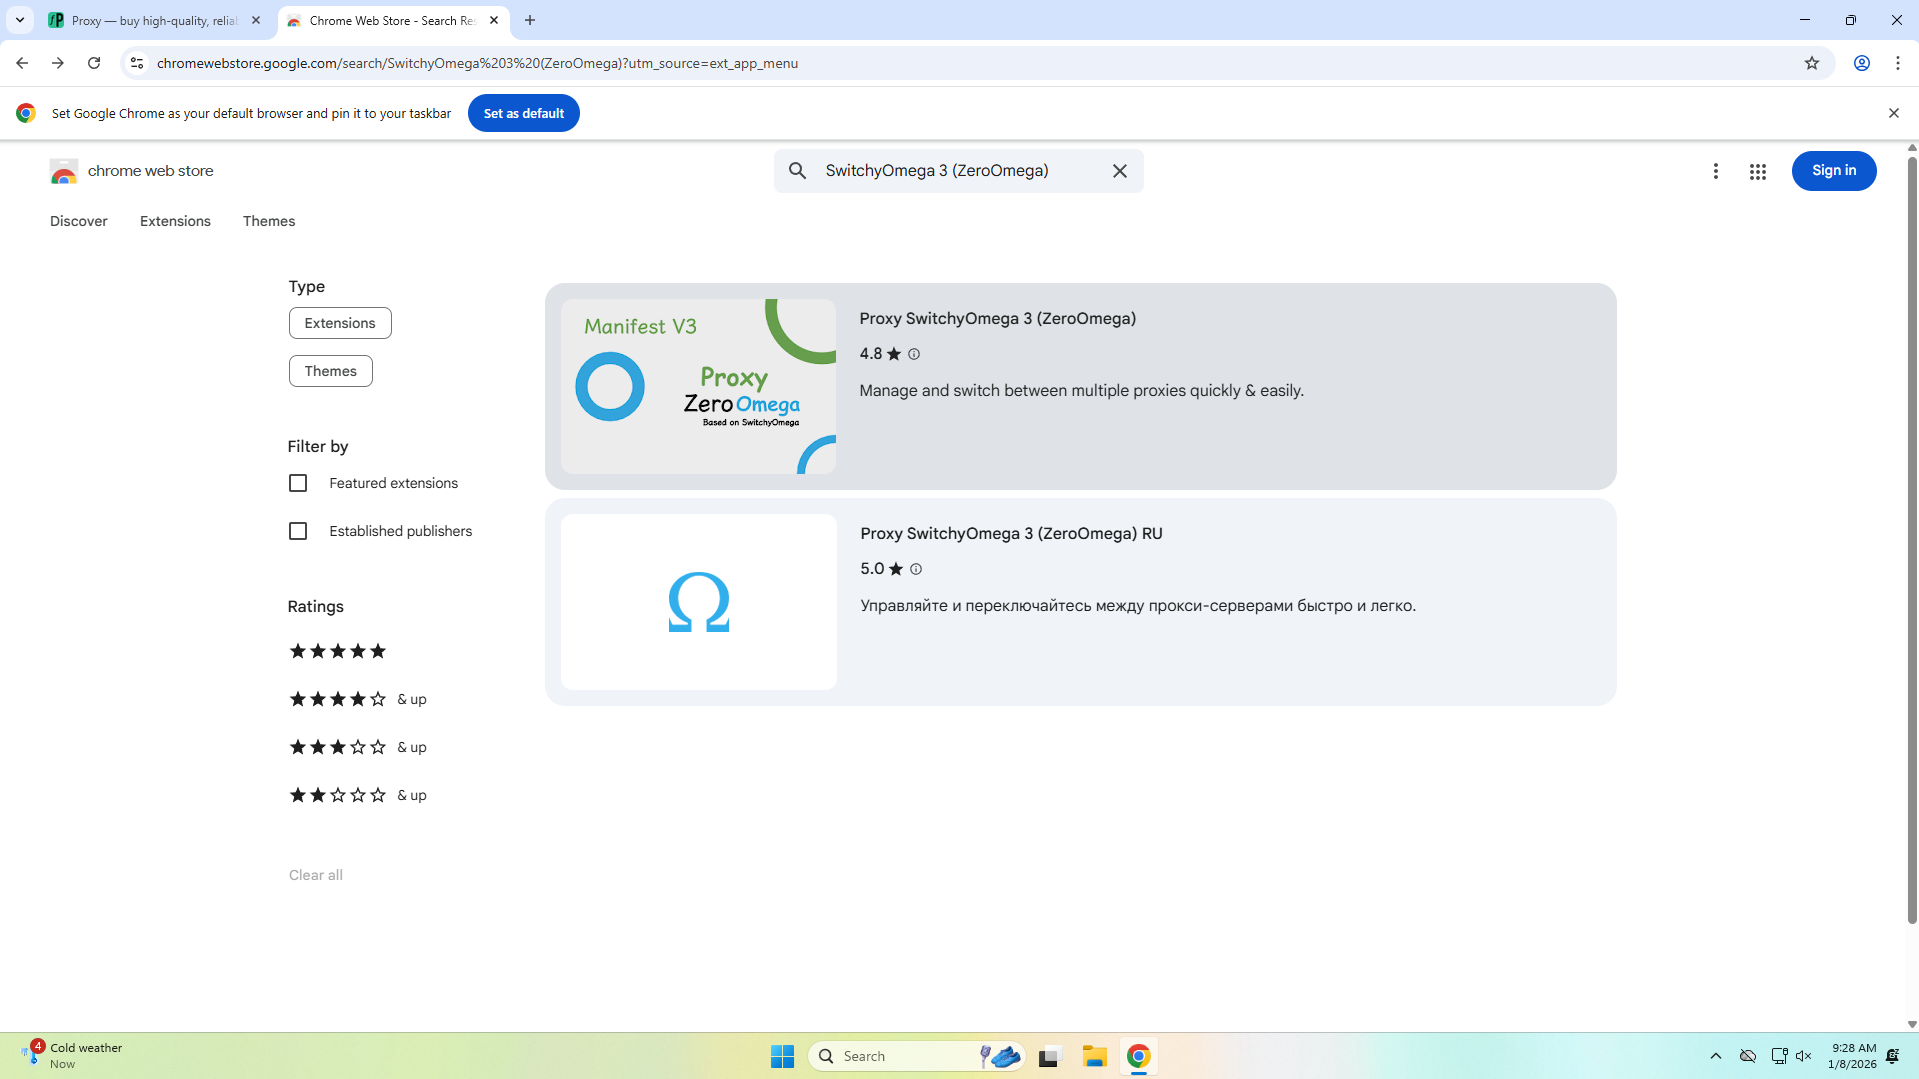Filter by five-star rating
The height and width of the screenshot is (1079, 1919).
tap(337, 651)
